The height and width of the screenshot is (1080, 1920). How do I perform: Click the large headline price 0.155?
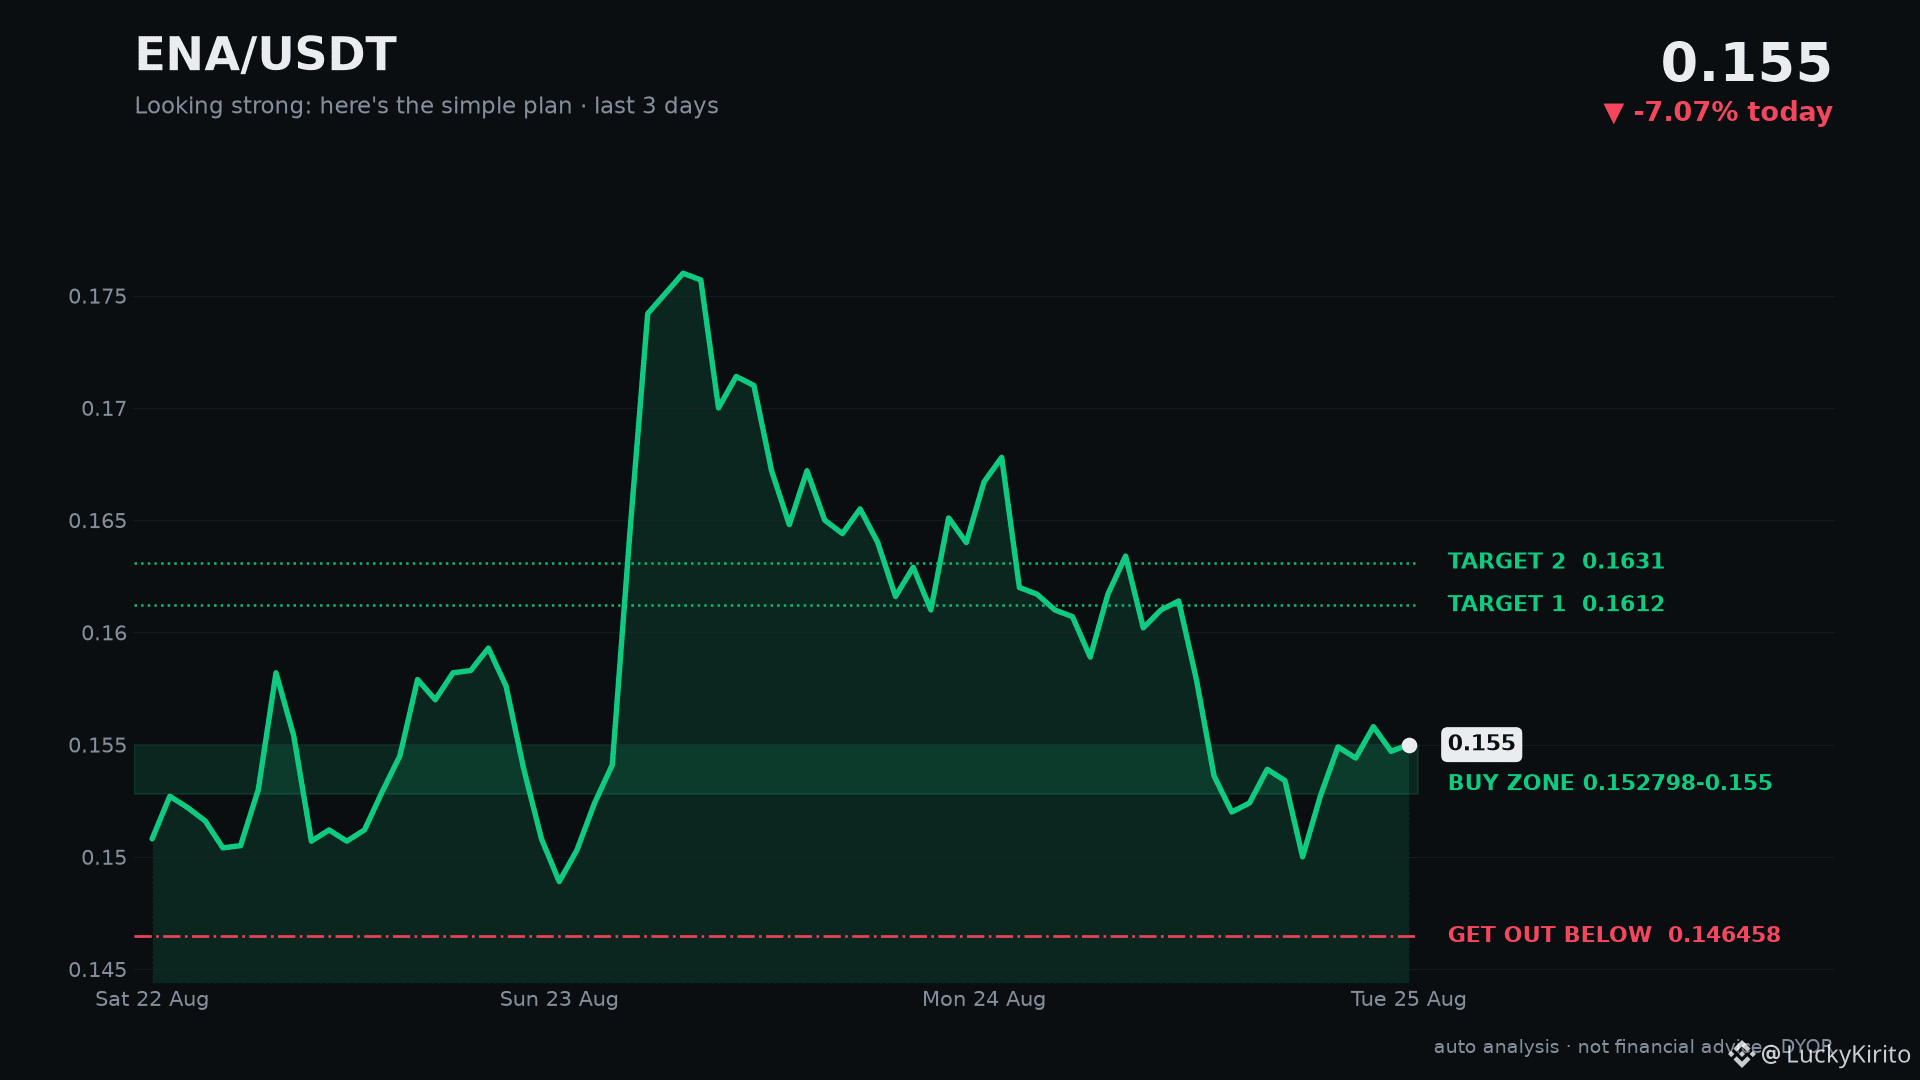click(1746, 64)
